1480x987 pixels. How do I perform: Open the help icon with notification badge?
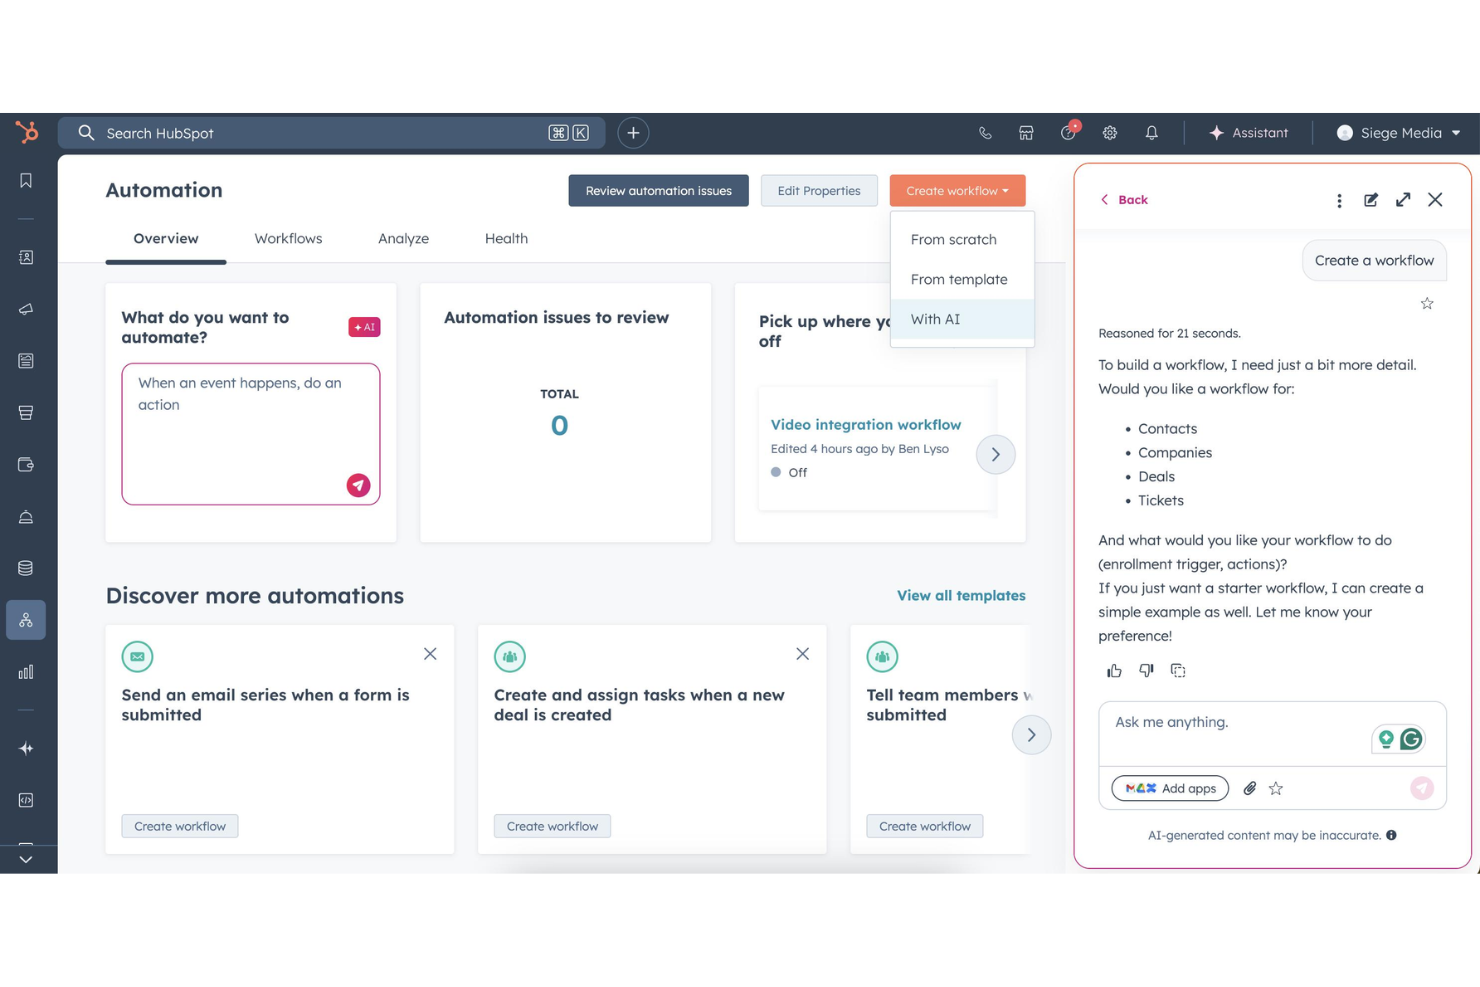(1069, 132)
